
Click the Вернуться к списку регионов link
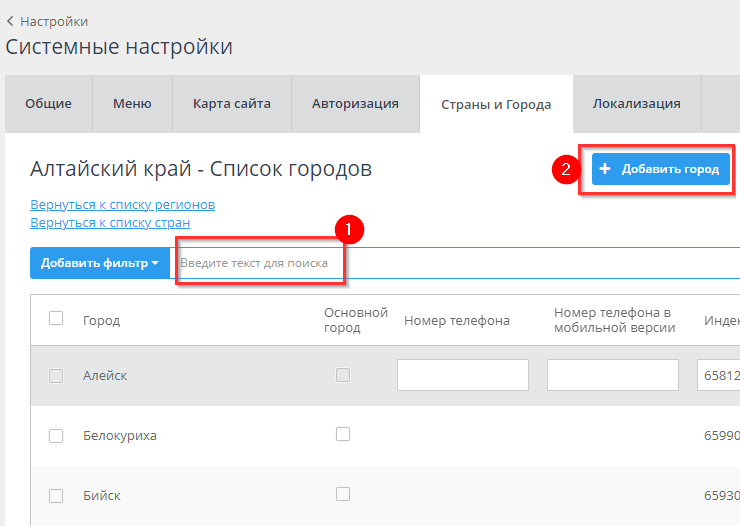click(x=122, y=205)
